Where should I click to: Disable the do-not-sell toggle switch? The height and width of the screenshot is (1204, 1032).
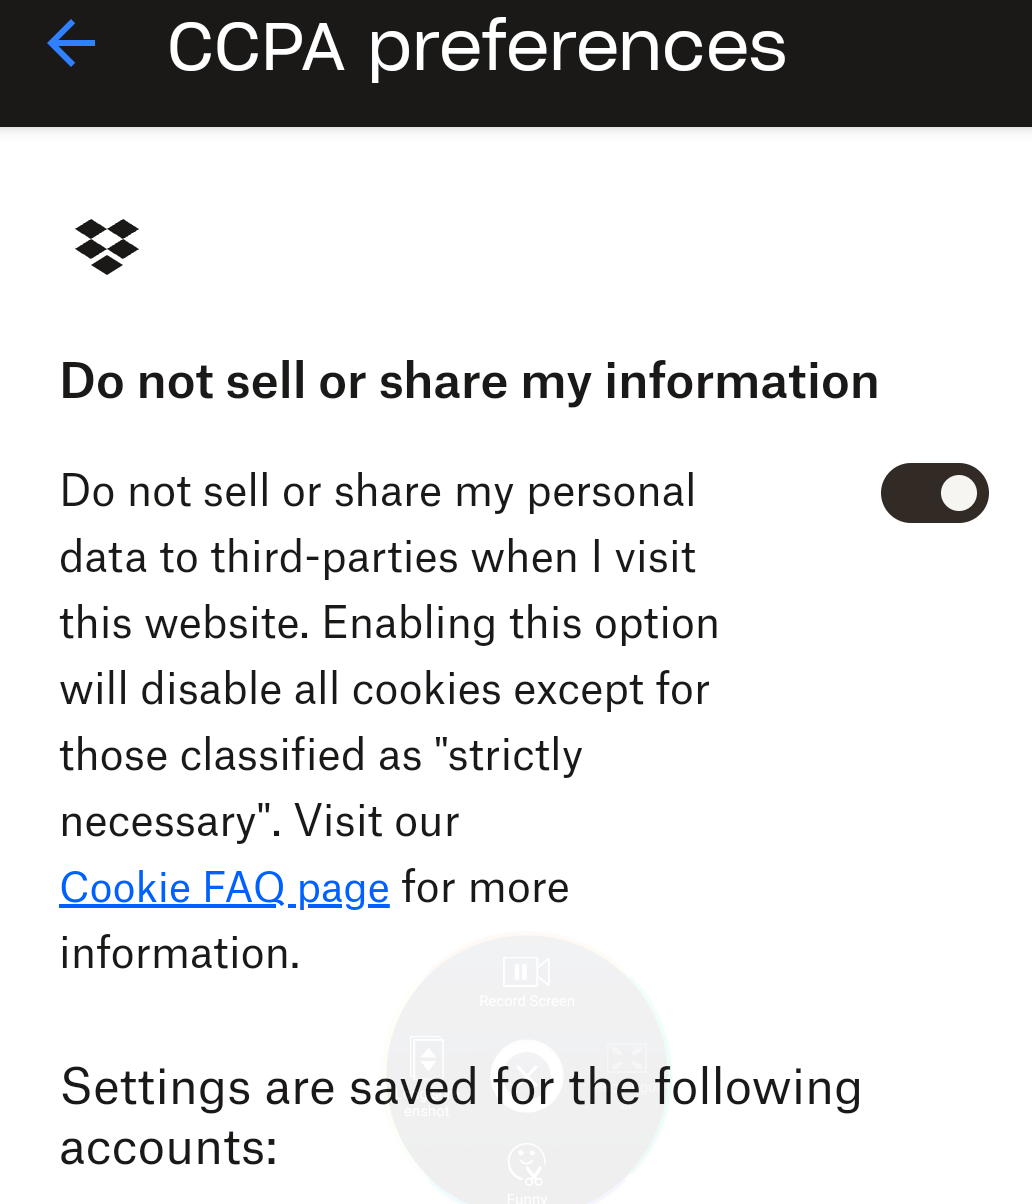click(934, 493)
